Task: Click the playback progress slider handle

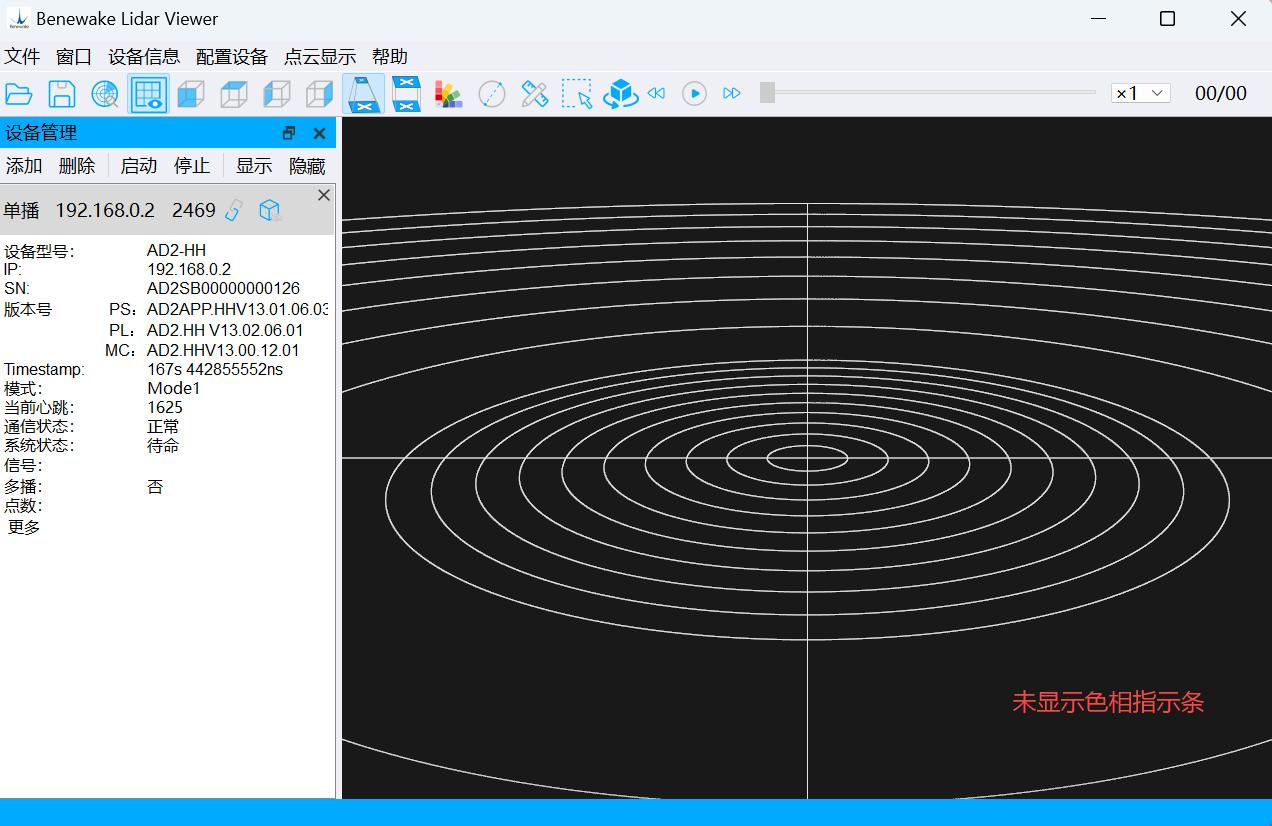Action: tap(767, 93)
